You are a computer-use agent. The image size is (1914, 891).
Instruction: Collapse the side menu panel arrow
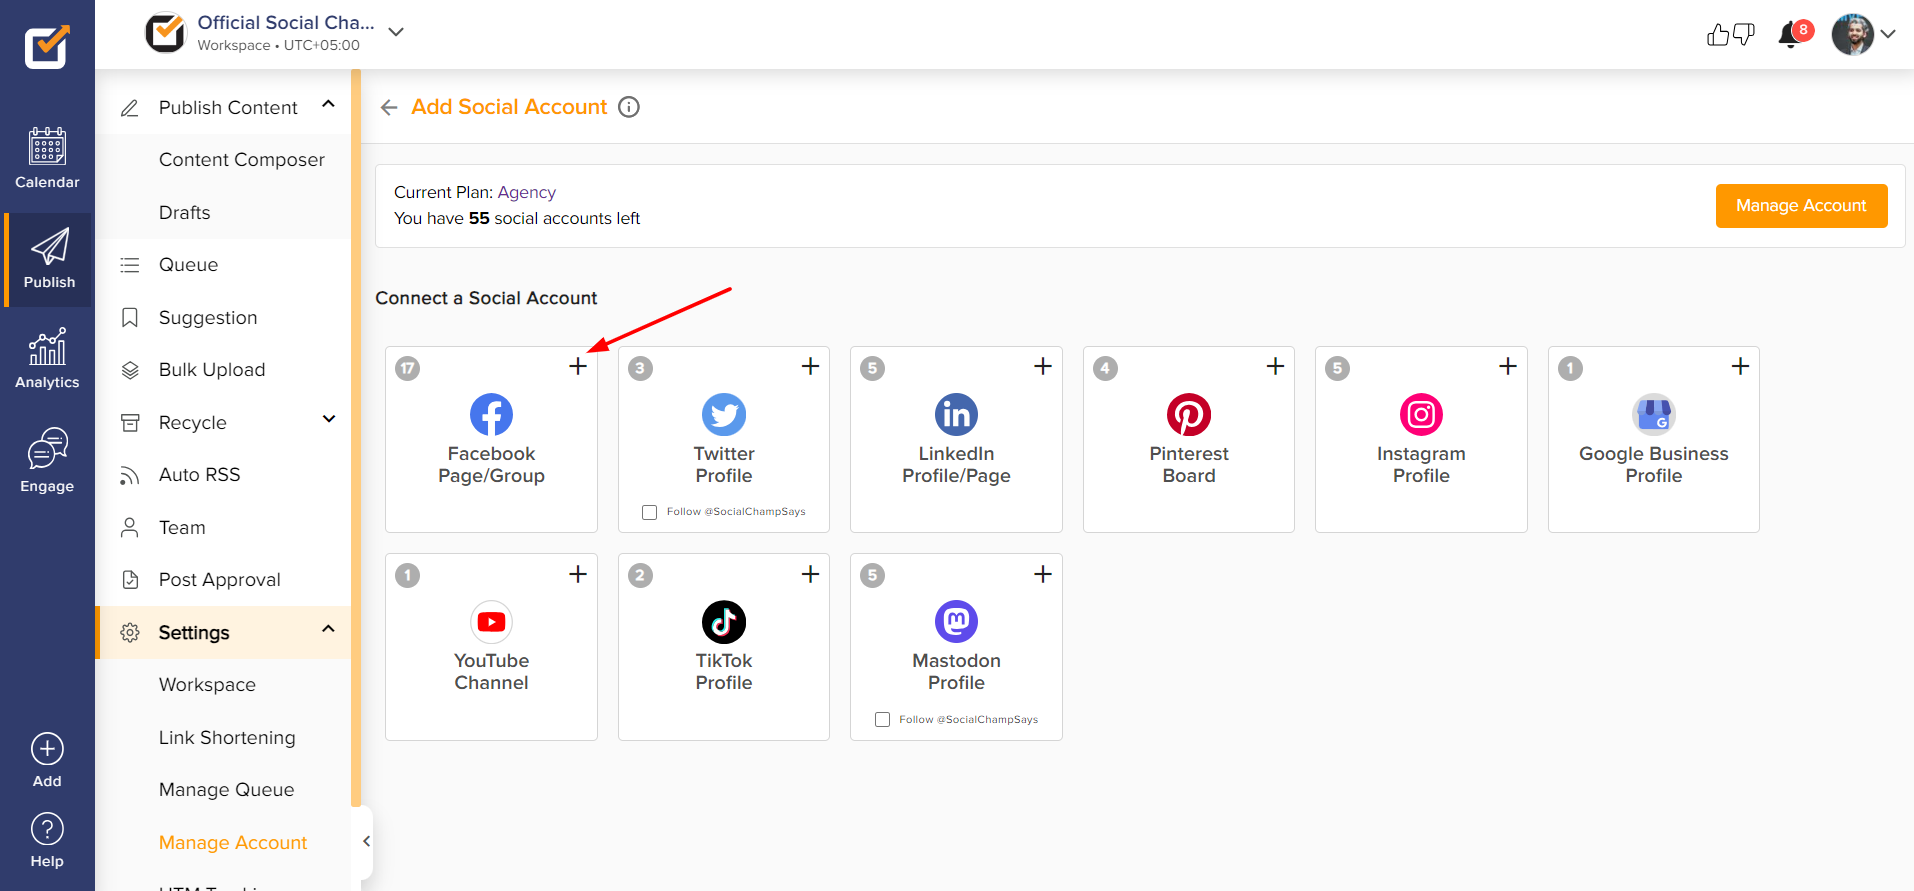pyautogui.click(x=366, y=841)
